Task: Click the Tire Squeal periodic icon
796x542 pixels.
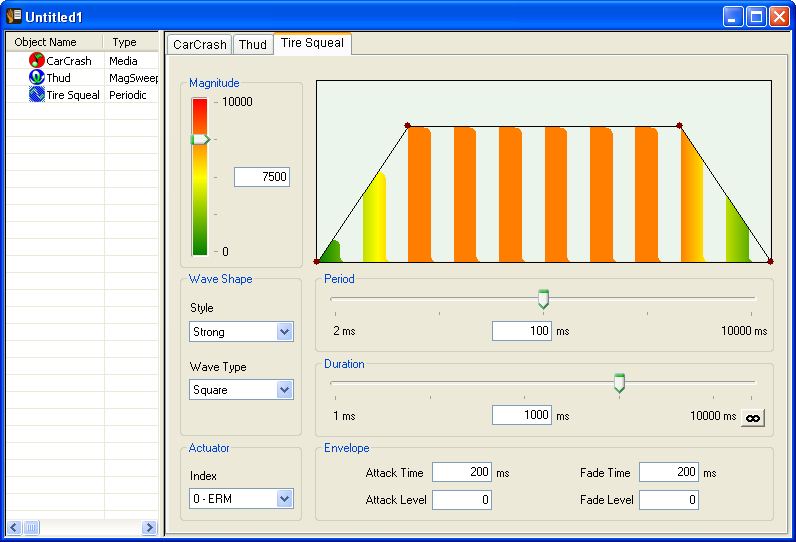Action: (37, 94)
